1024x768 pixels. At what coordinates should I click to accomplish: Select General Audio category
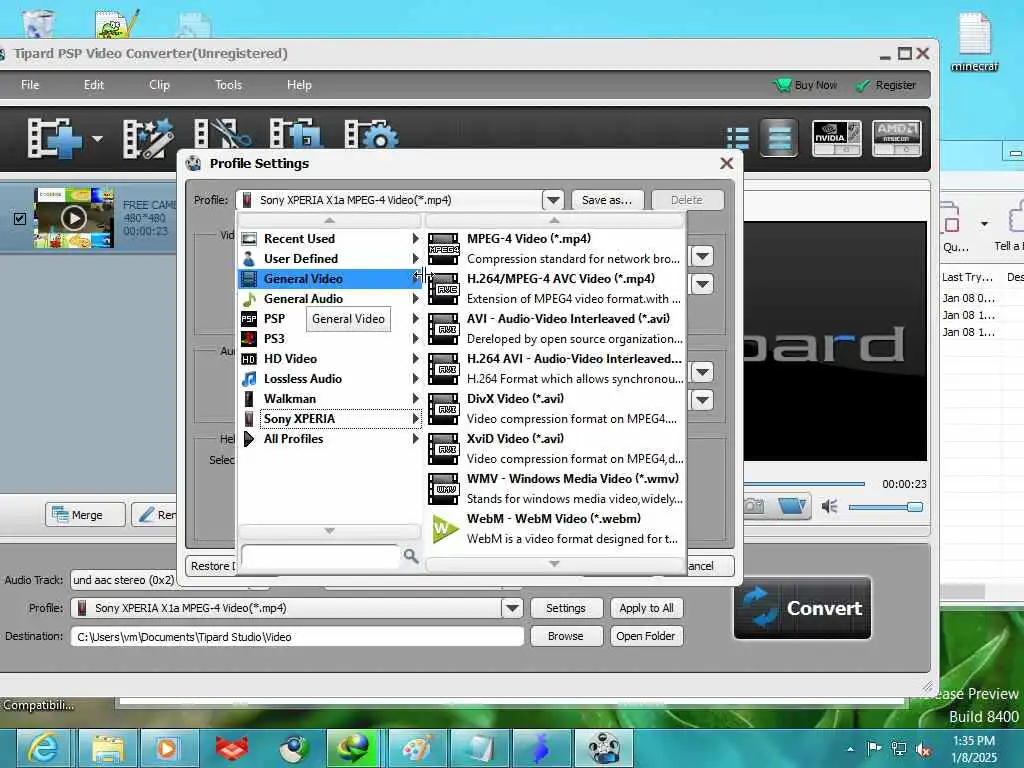330,298
